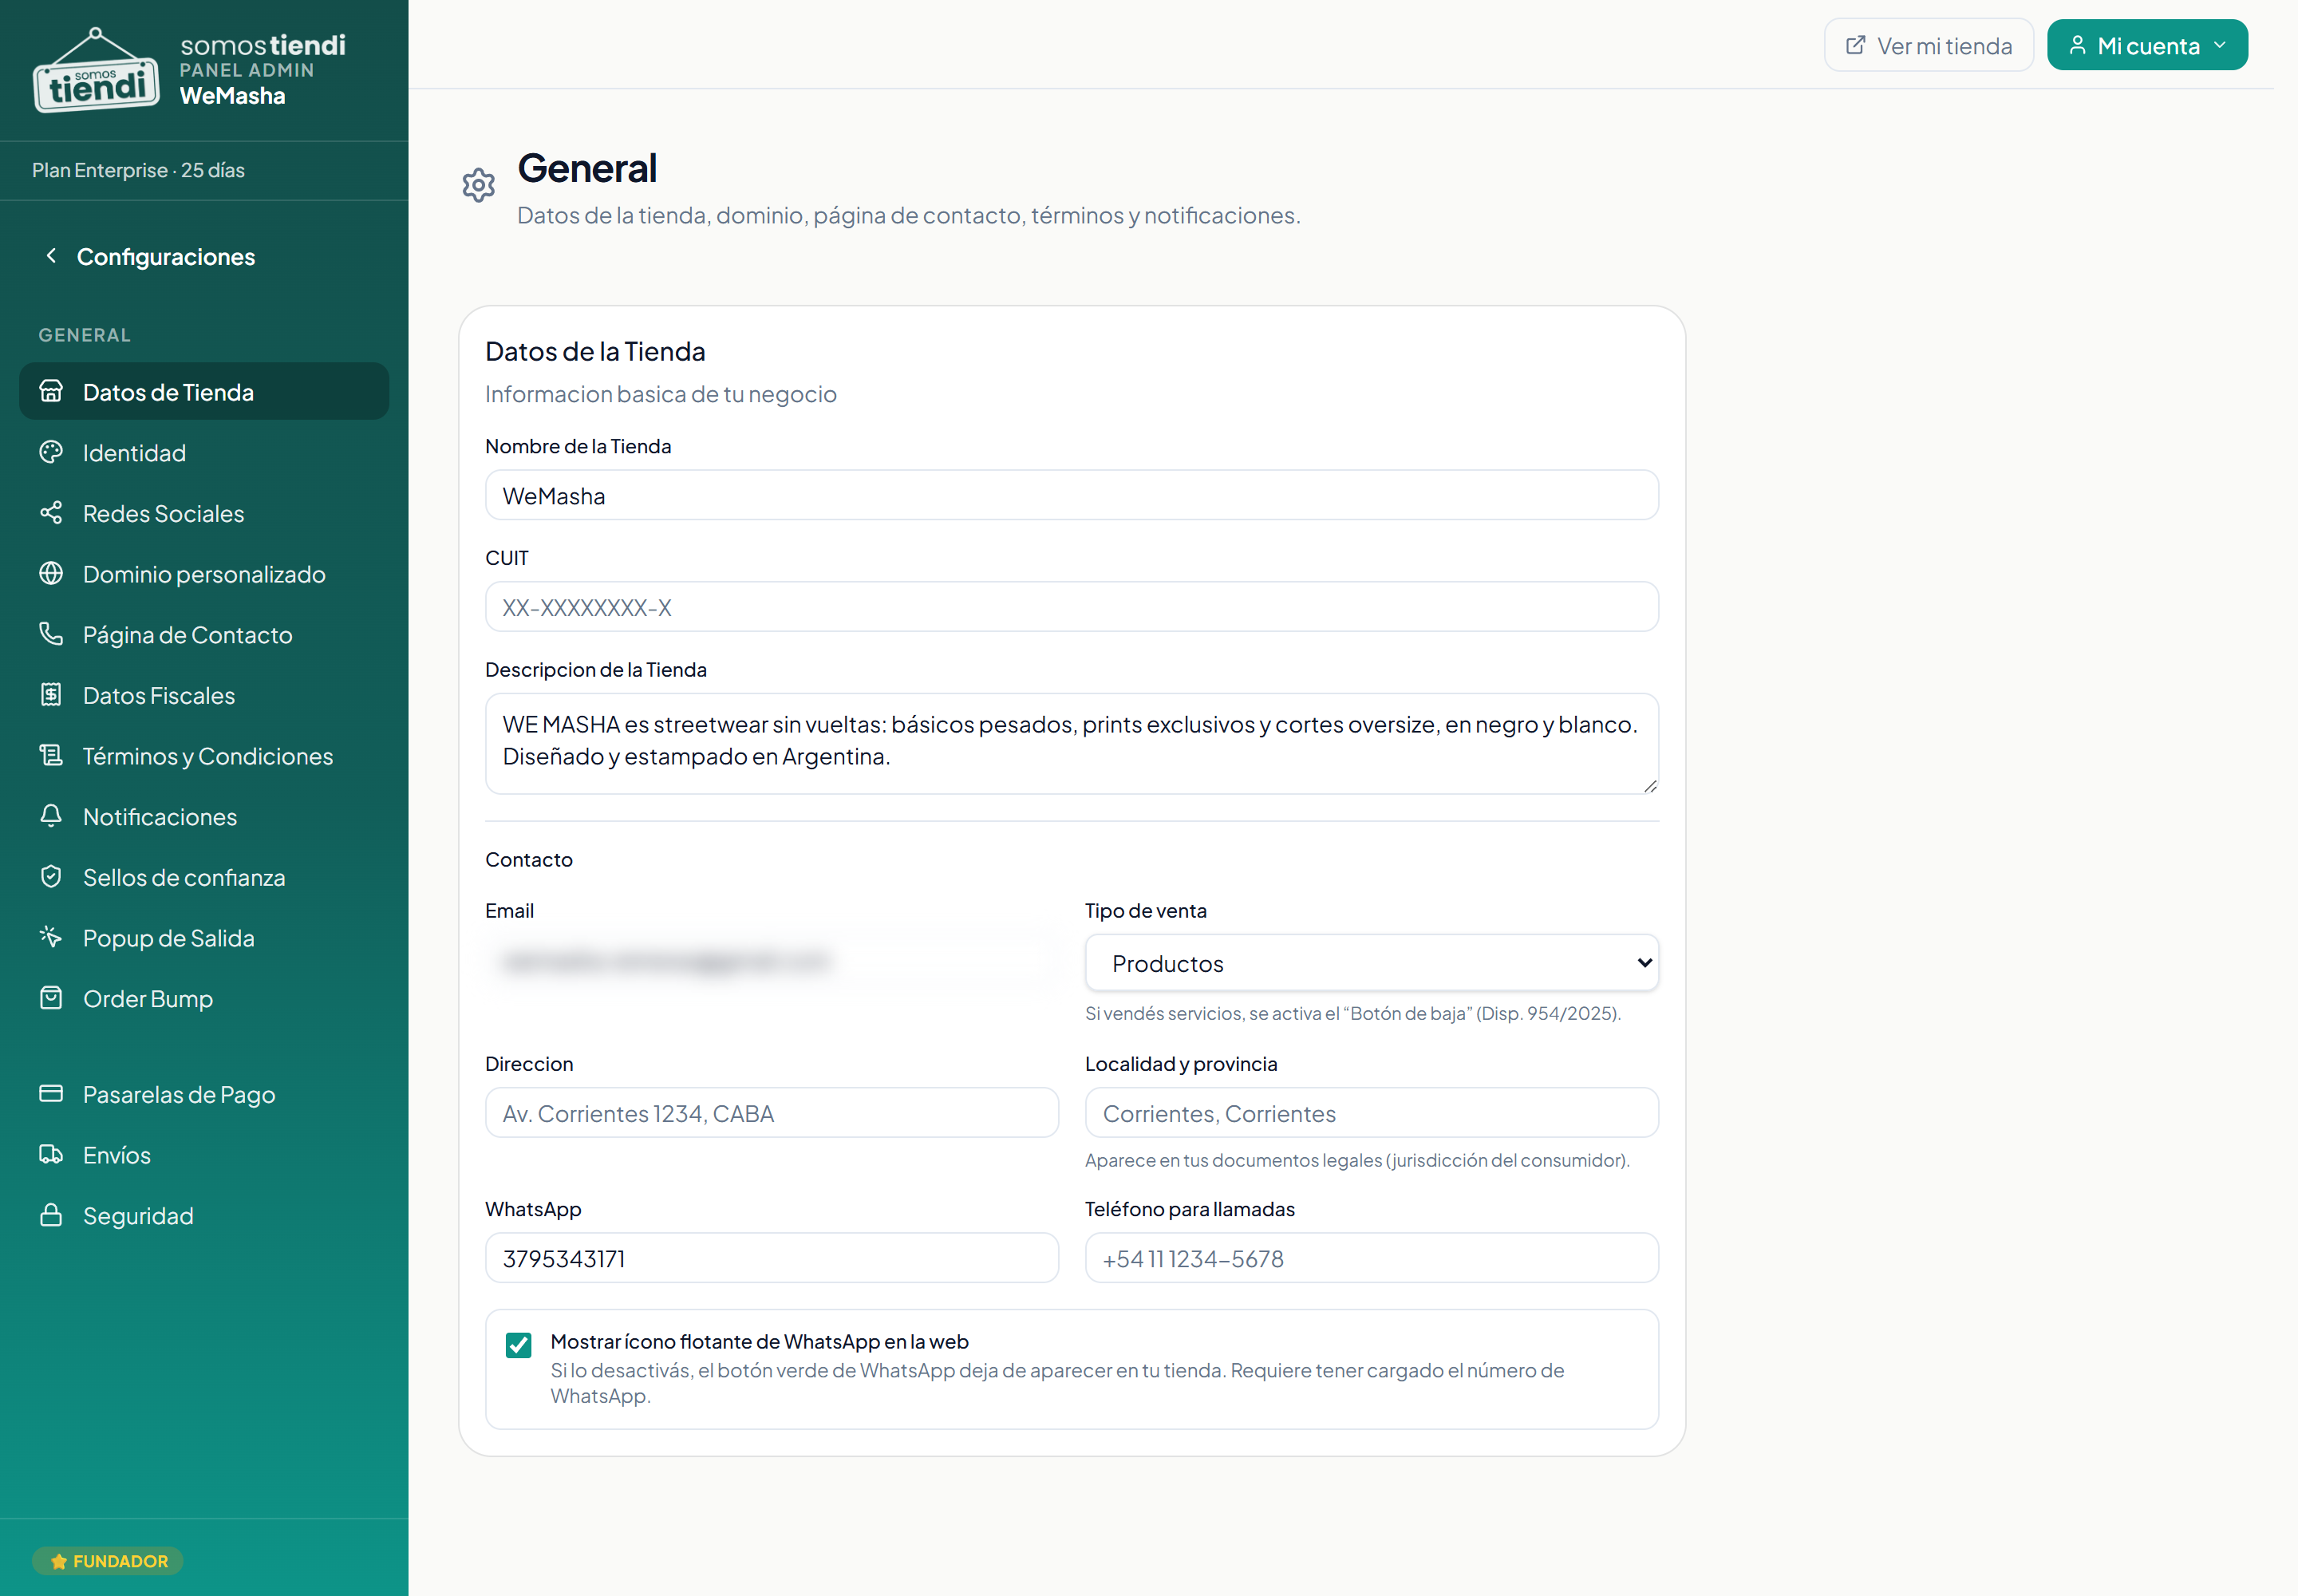Click the back chevron beside Configuraciones
2298x1596 pixels.
51,256
